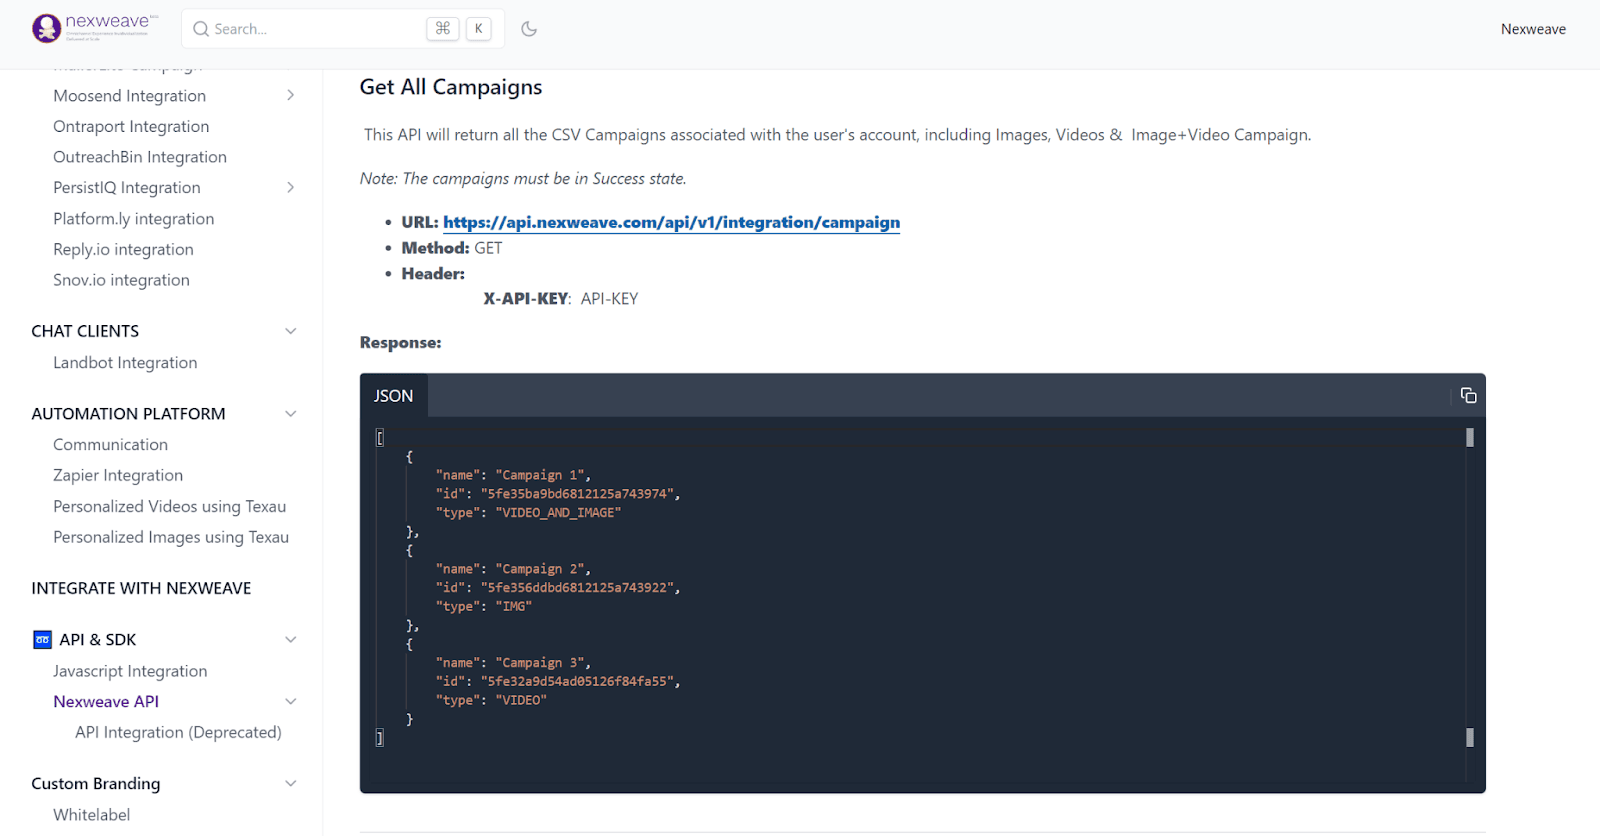
Task: Click the search magnifier icon
Action: [x=201, y=29]
